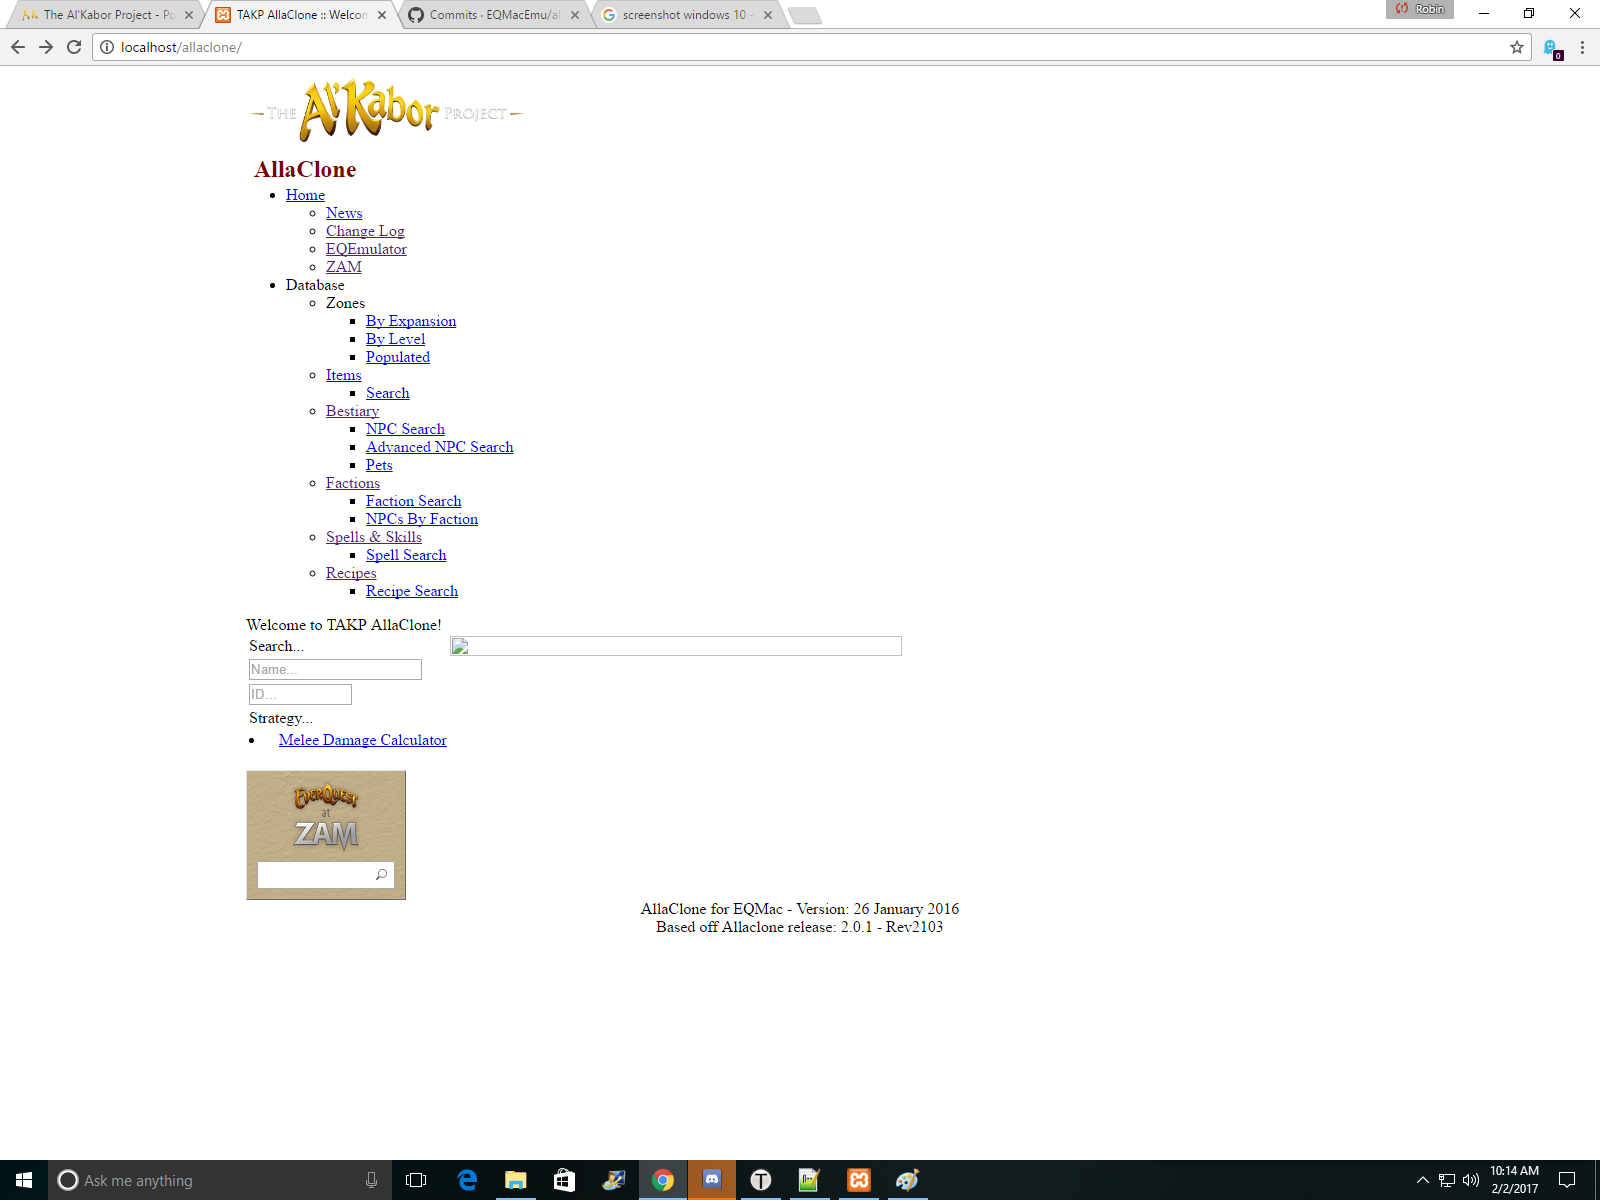The image size is (1600, 1200).
Task: Open the Items link
Action: (x=343, y=375)
